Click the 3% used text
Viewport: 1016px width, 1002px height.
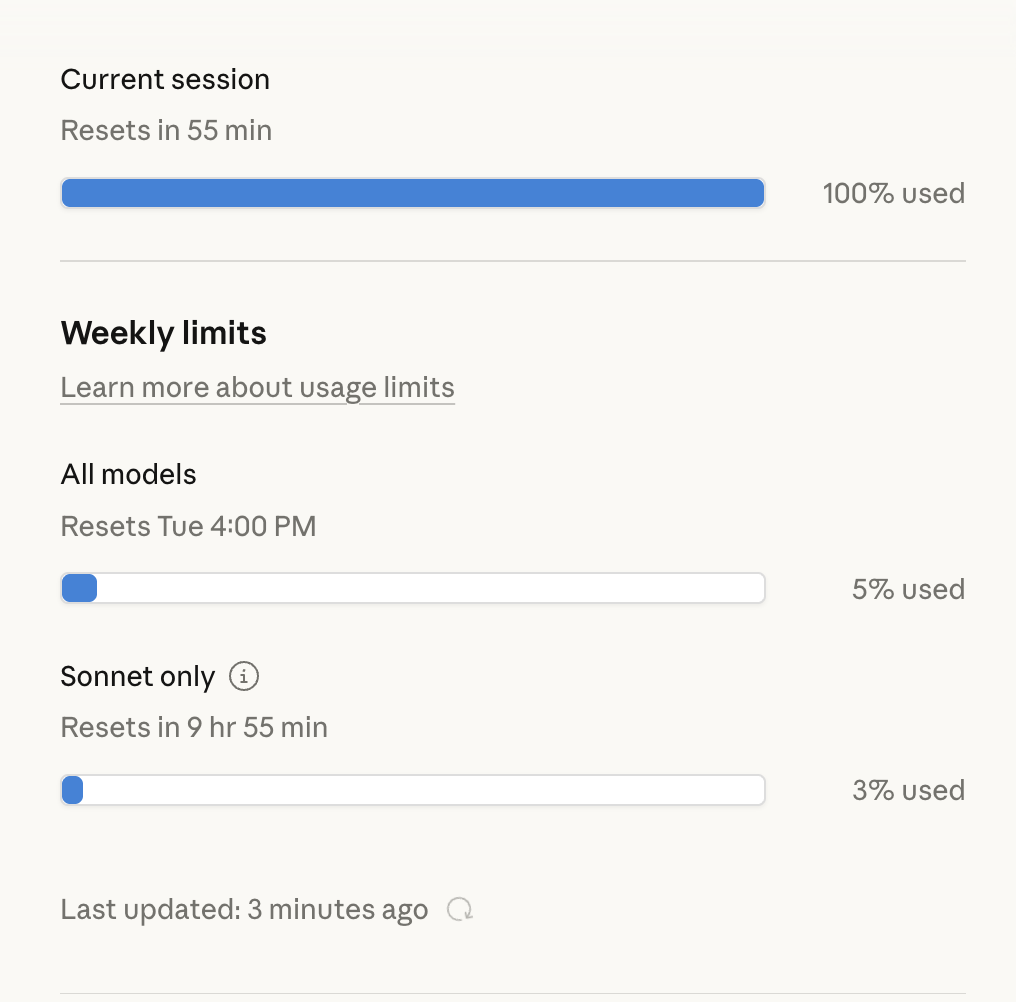coord(908,790)
